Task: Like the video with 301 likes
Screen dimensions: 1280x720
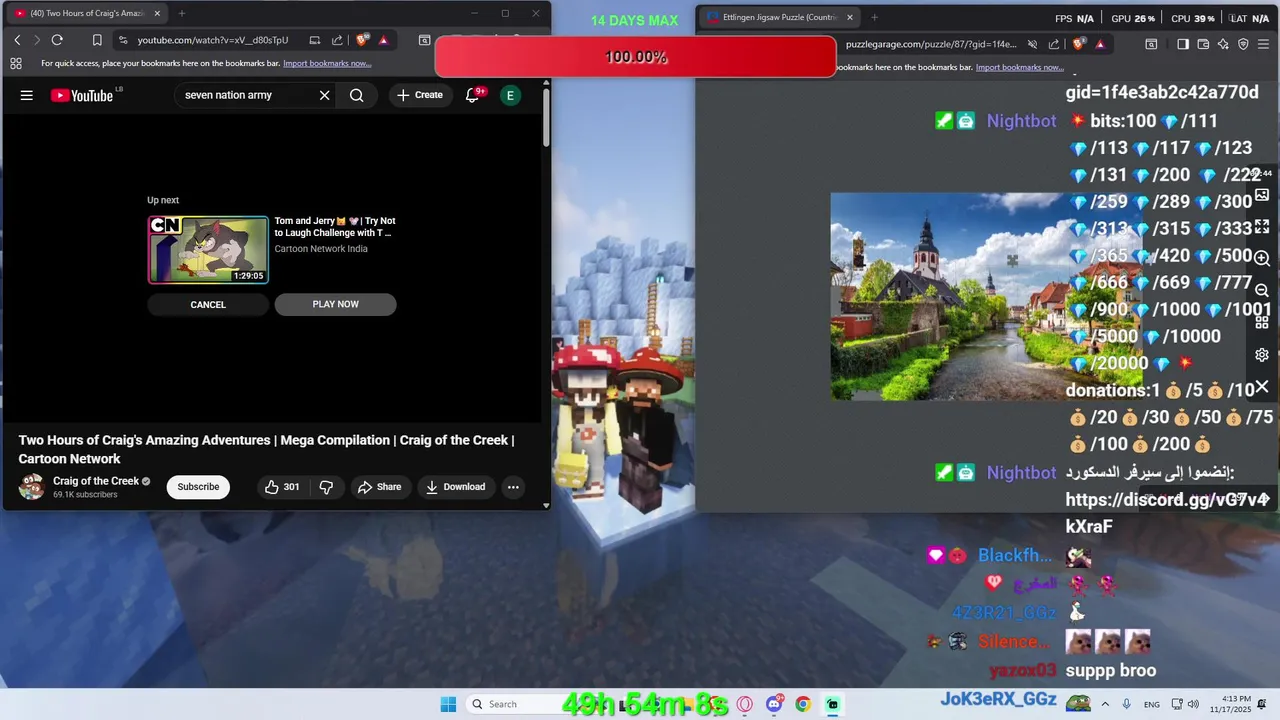Action: (x=281, y=487)
